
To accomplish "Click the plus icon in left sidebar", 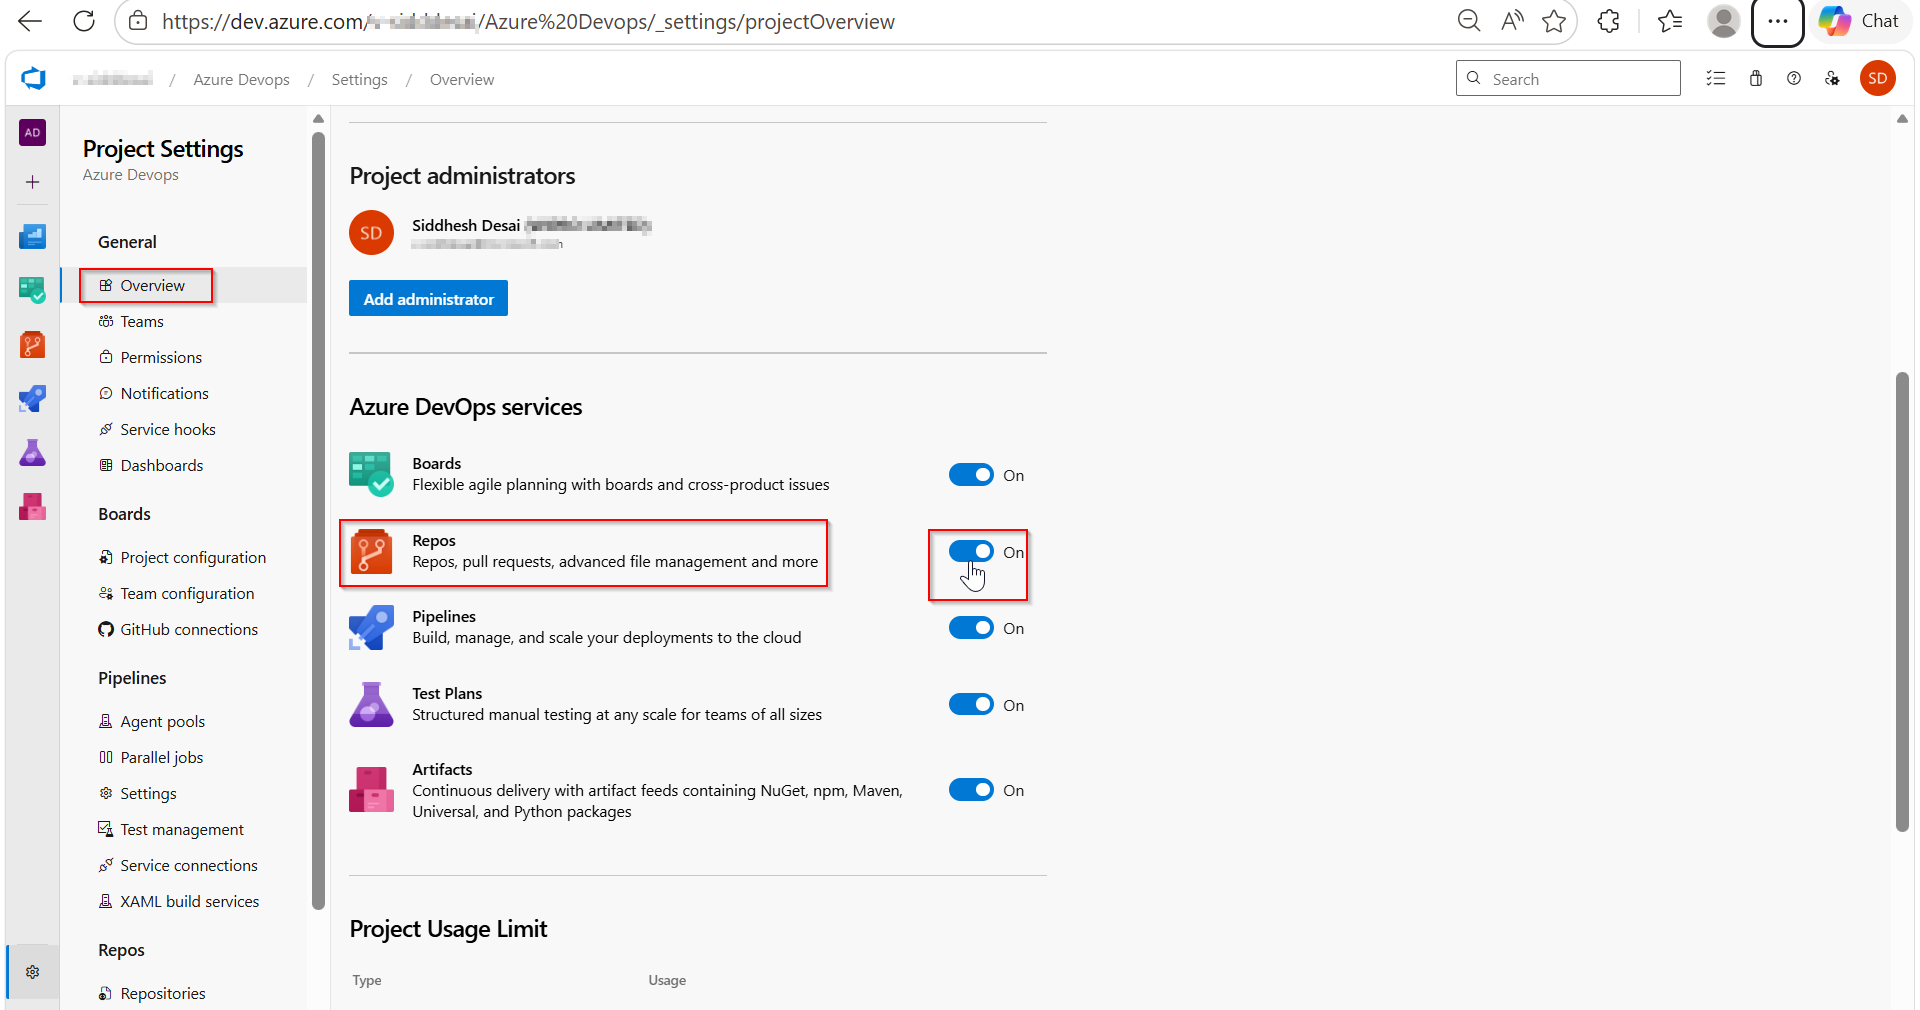I will (32, 182).
